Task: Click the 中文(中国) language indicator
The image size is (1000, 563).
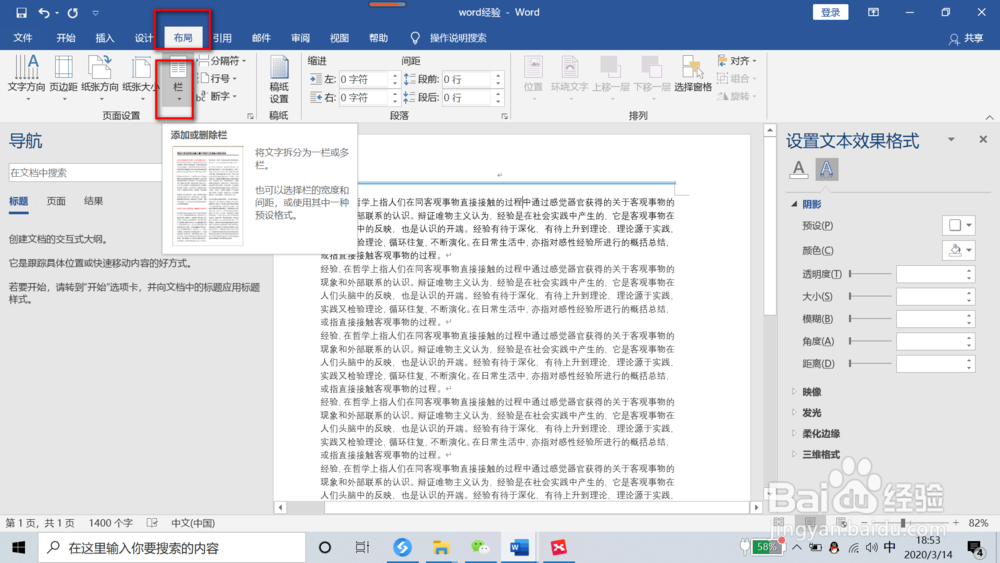Action: click(x=193, y=523)
